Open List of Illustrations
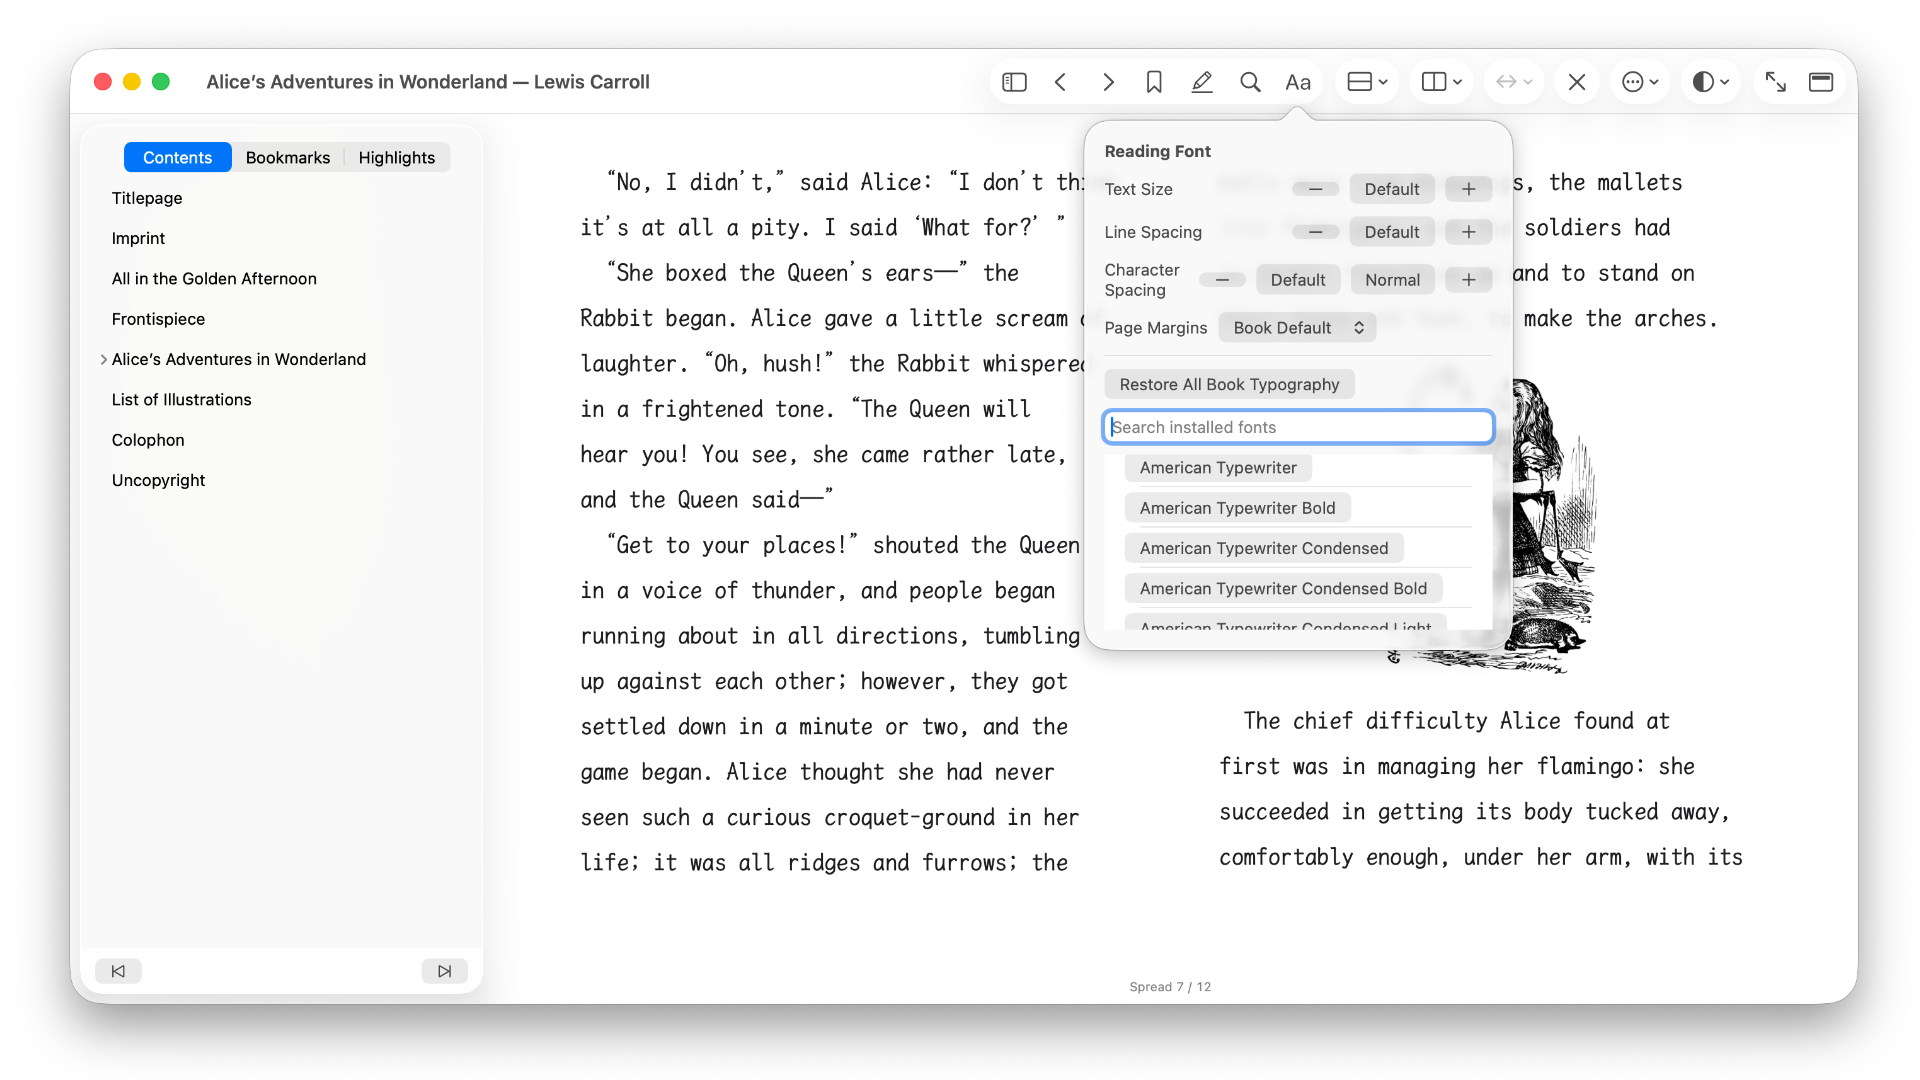The width and height of the screenshot is (1920, 1080). pos(182,400)
